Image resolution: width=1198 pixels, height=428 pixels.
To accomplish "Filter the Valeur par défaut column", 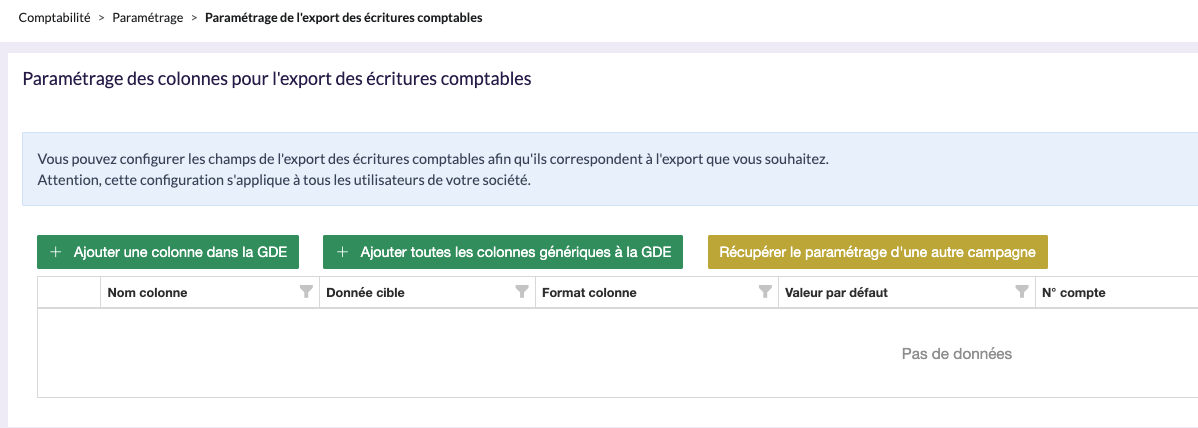I will click(1021, 292).
